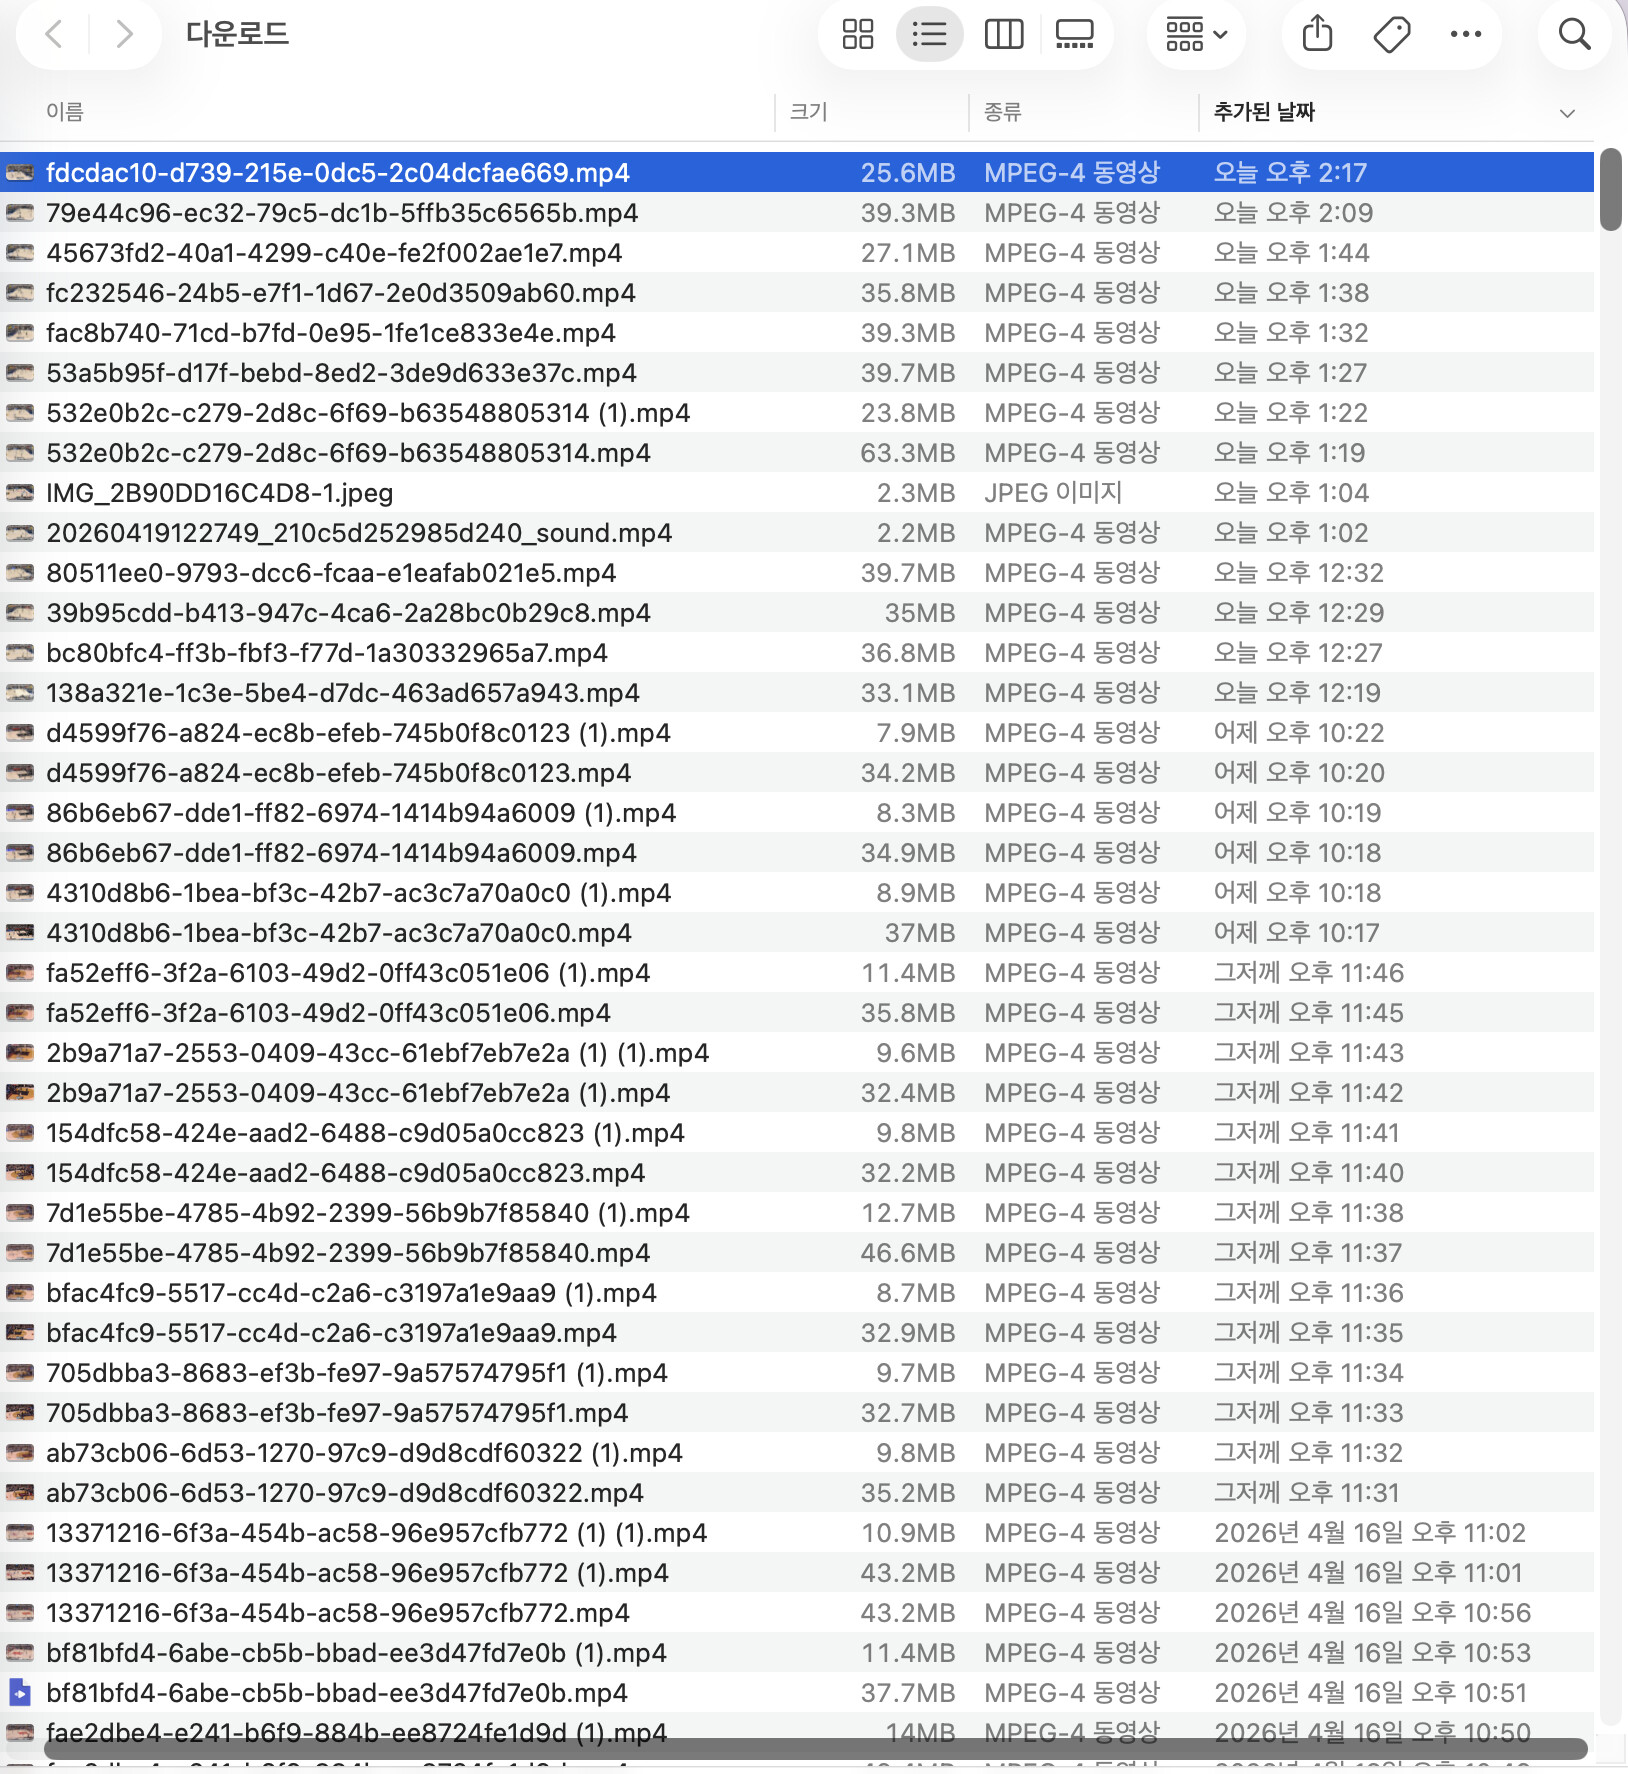Click thumbnail icon of IMG_2B90DD16C4D8-1.jpeg
Screen dimensions: 1628x1774
click(20, 493)
